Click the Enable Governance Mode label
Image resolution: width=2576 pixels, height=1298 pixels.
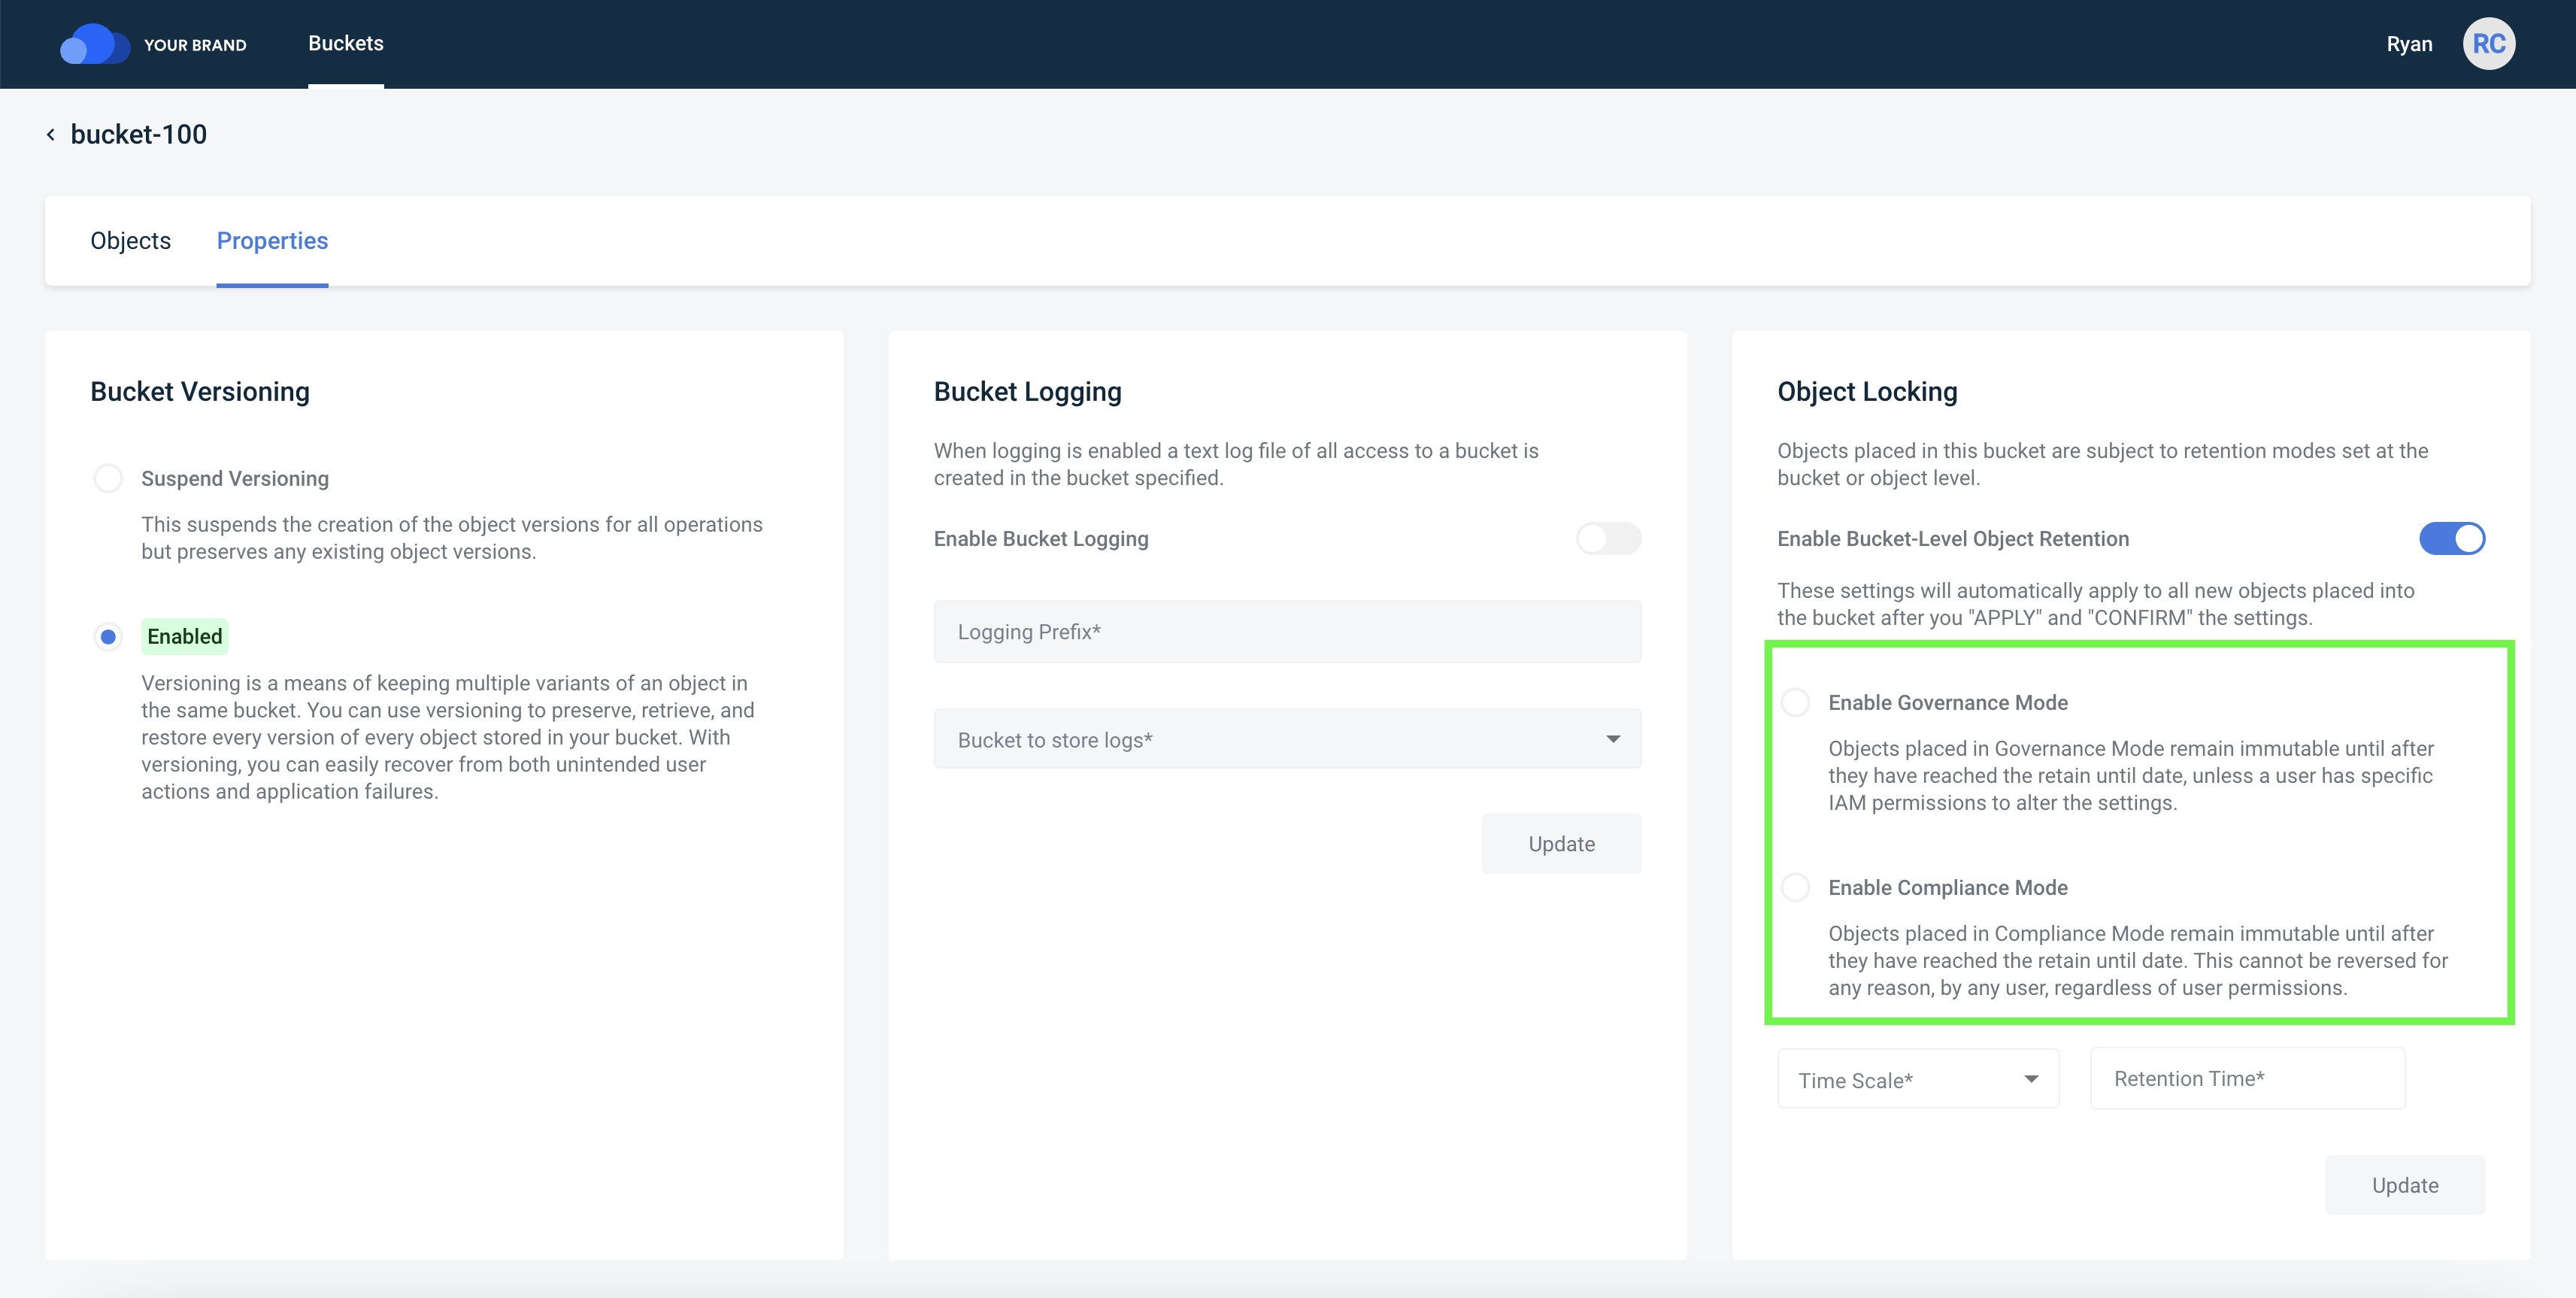[x=1948, y=702]
